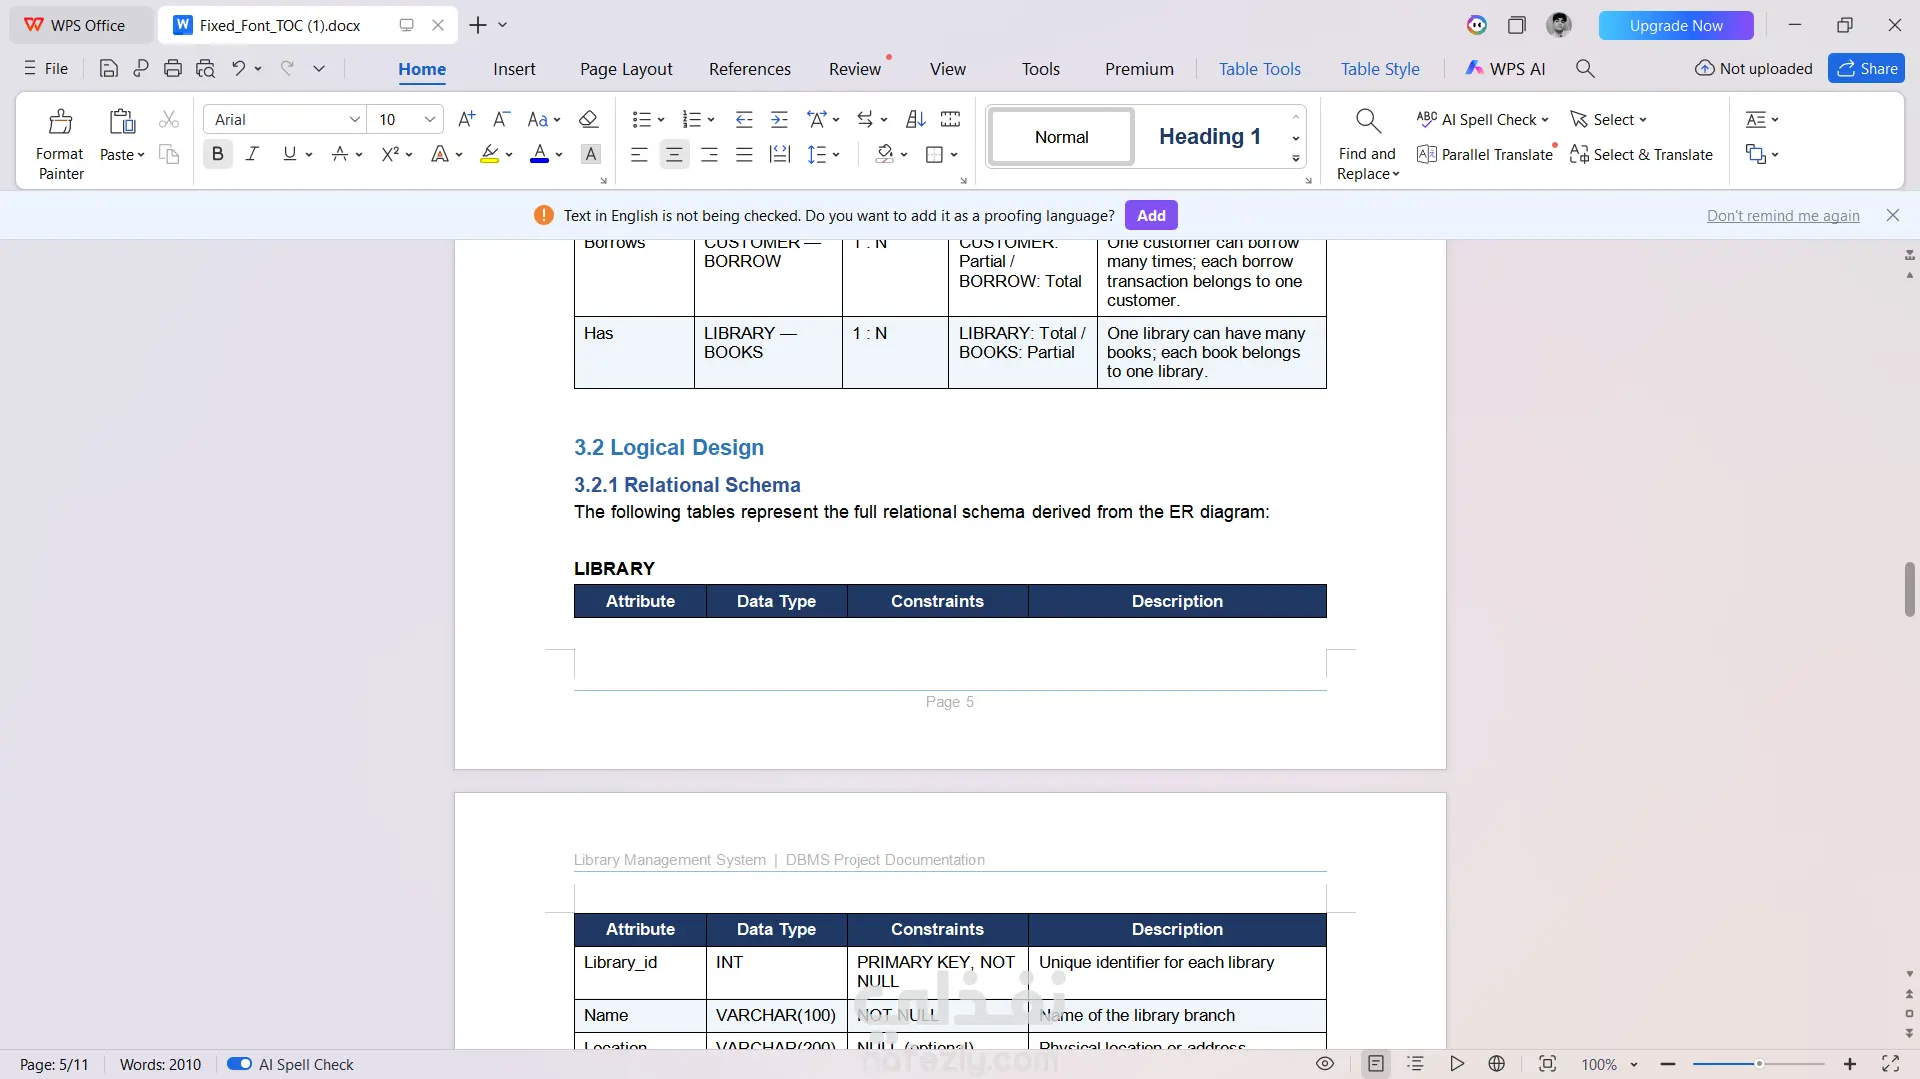Activate the Format Painter tool
The width and height of the screenshot is (1920, 1079).
[x=60, y=143]
